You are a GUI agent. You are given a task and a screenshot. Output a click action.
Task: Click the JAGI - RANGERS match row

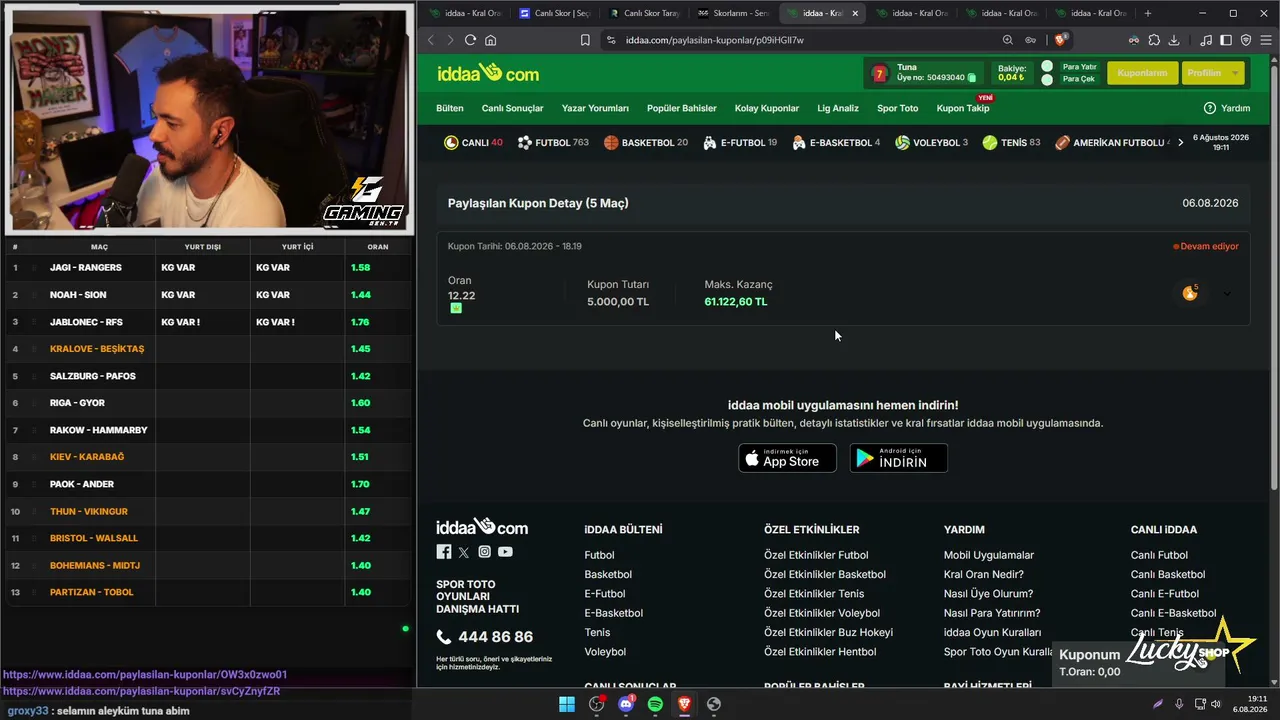(208, 267)
